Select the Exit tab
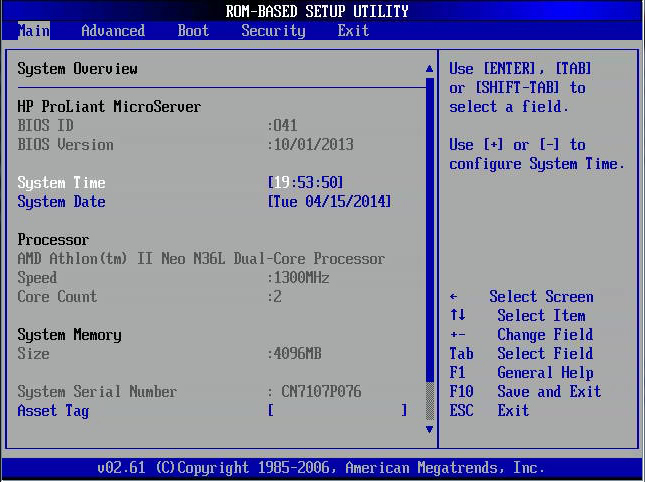This screenshot has height=482, width=645. (353, 31)
